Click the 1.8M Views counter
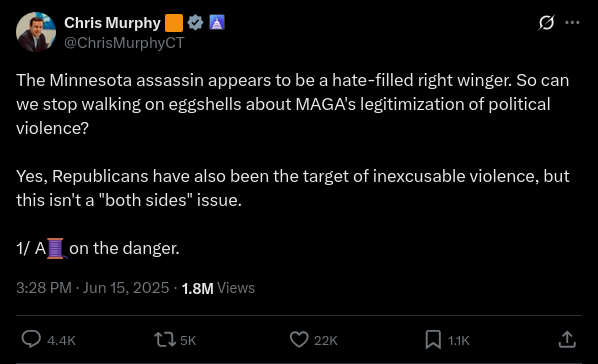This screenshot has height=364, width=598. pyautogui.click(x=218, y=288)
